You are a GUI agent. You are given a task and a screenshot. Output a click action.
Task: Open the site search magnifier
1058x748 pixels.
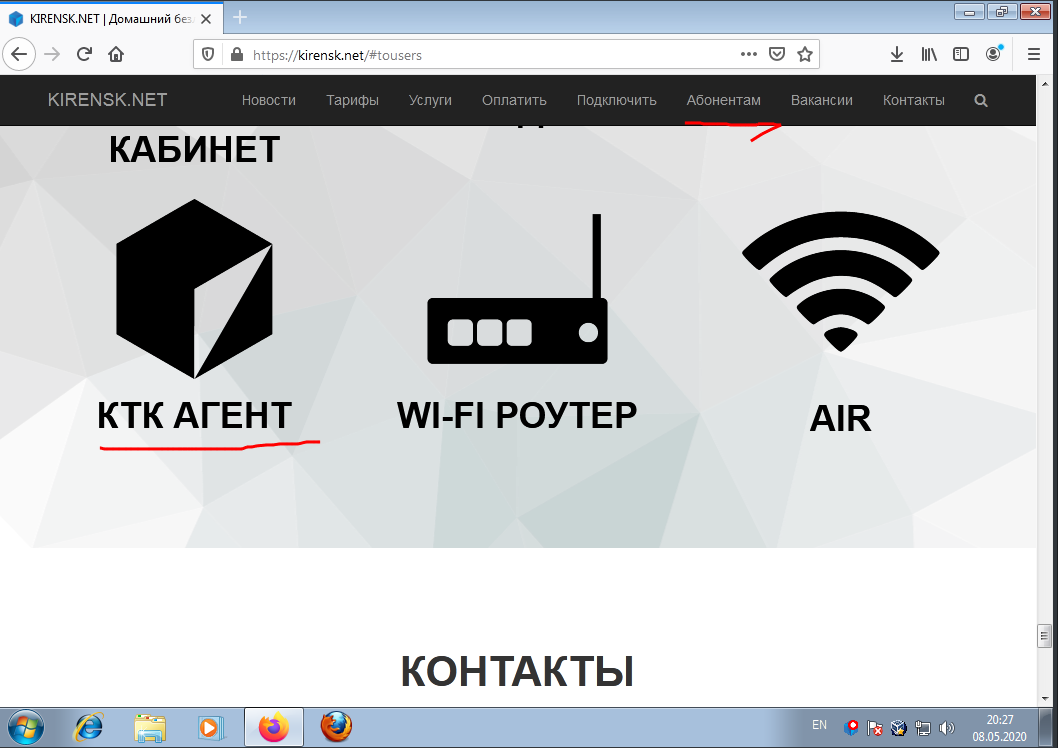click(x=981, y=100)
